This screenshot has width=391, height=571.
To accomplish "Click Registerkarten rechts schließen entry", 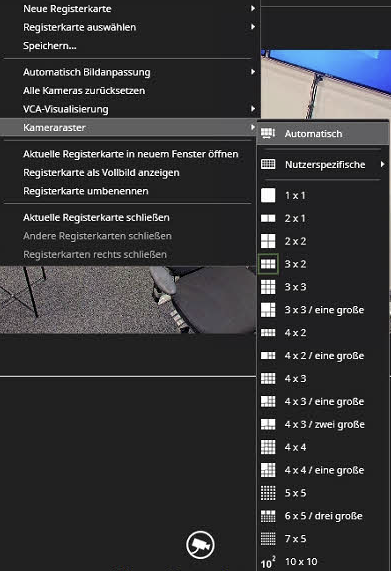I will [x=129, y=255].
